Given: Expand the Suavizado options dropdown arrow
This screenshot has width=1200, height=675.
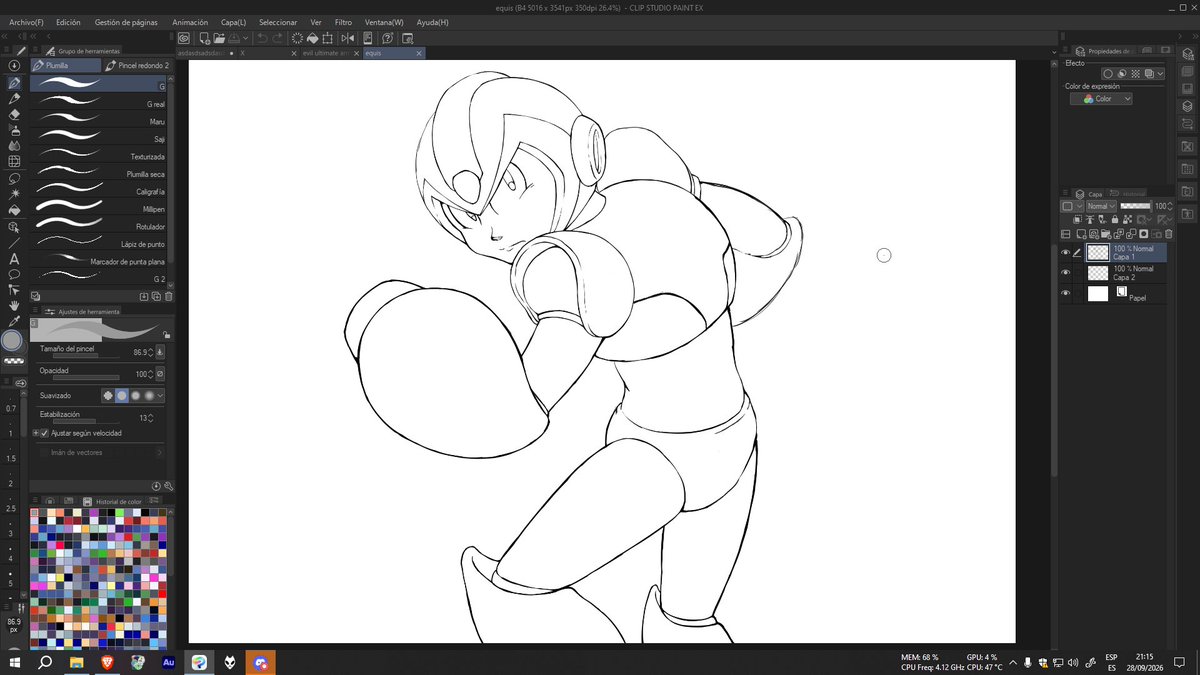Looking at the screenshot, I should coord(160,395).
